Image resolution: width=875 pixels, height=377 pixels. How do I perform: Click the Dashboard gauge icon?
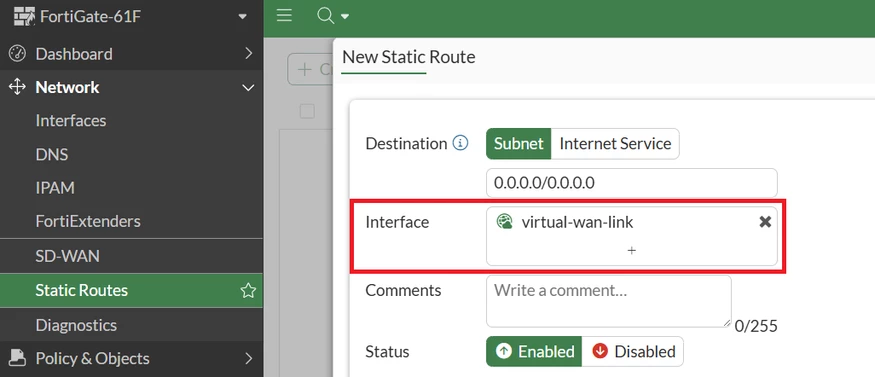[17, 54]
